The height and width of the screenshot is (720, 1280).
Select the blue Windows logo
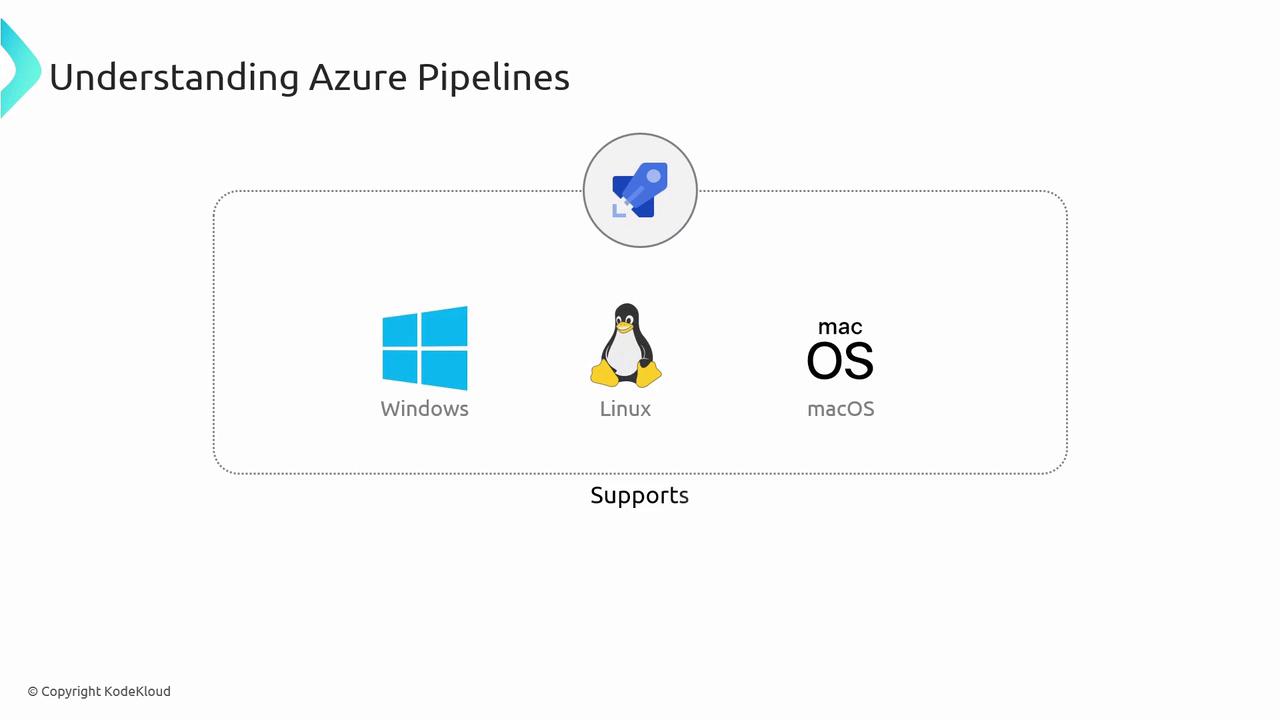pos(424,348)
